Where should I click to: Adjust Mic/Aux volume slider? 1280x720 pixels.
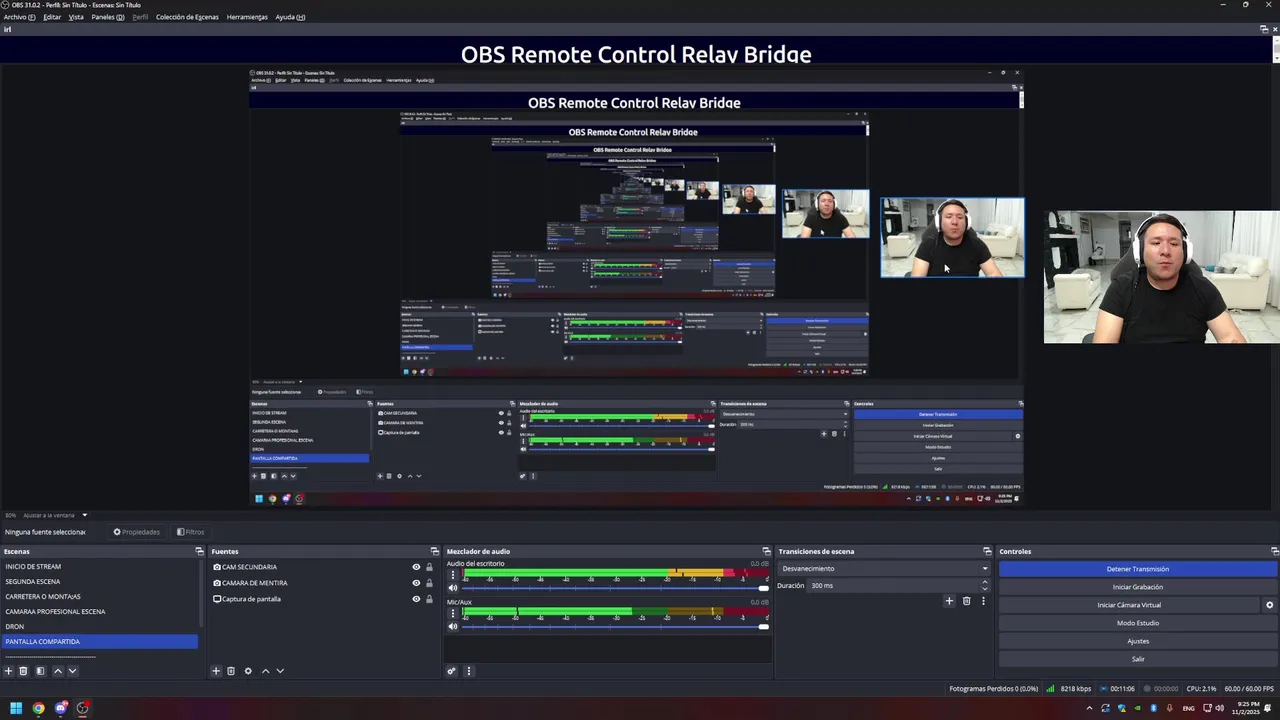coord(615,626)
